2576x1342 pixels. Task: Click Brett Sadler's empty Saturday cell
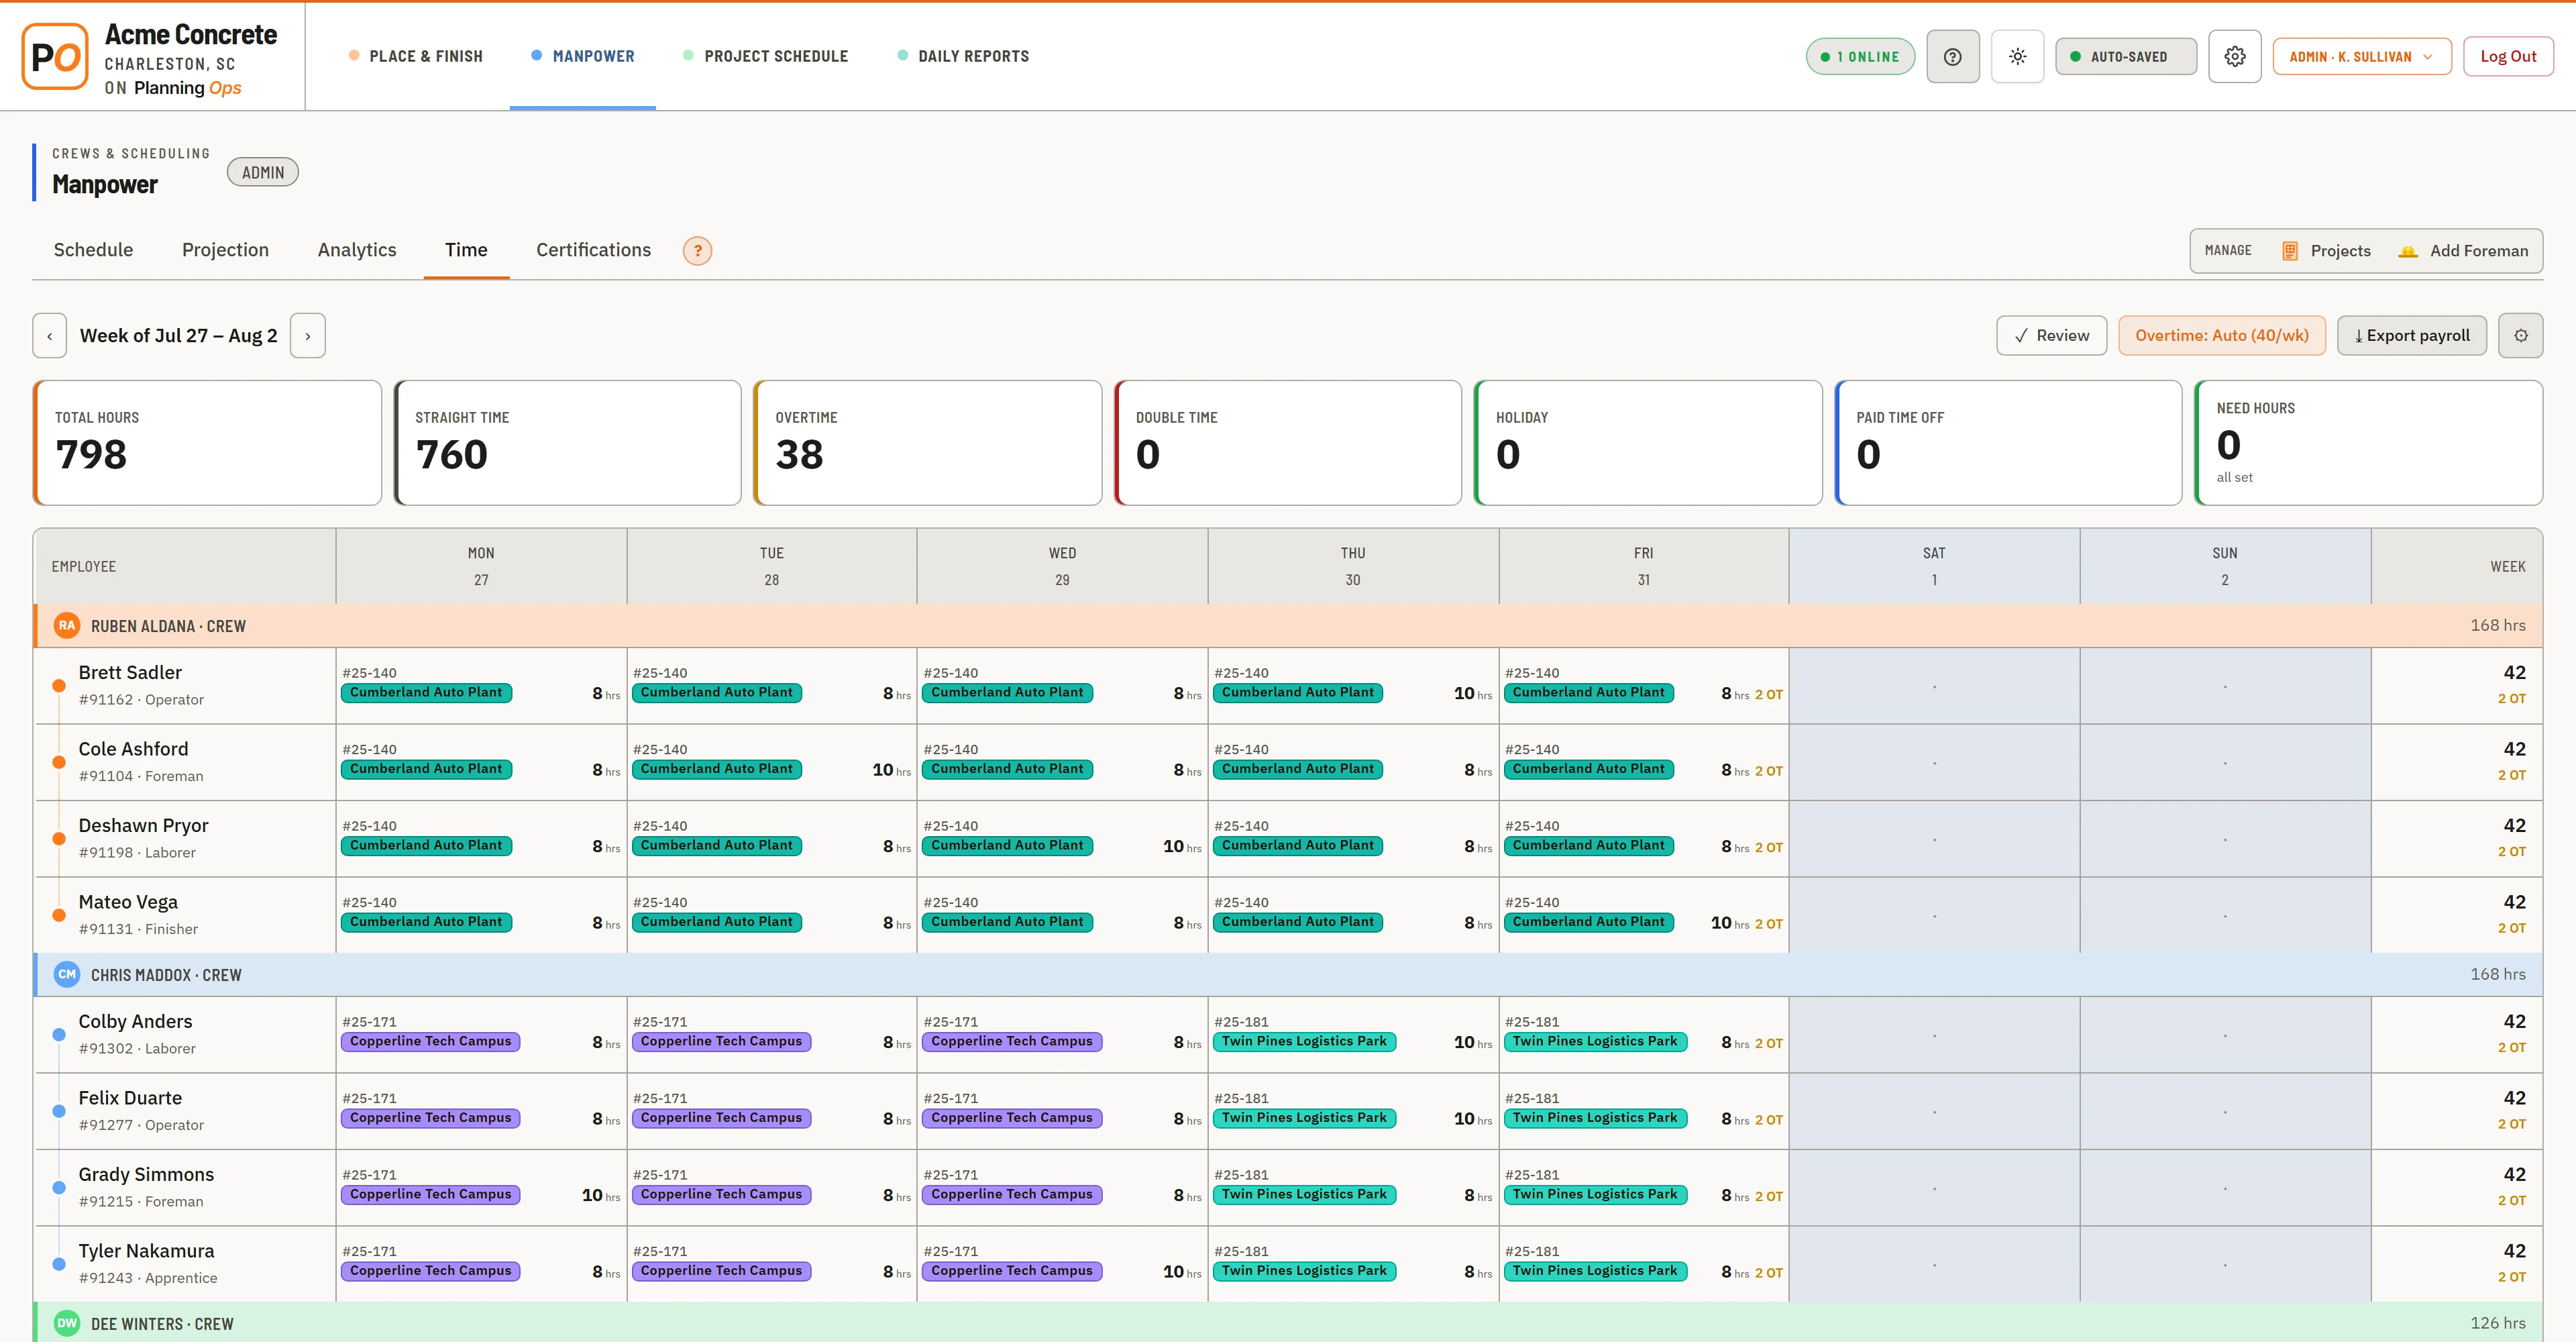click(1934, 686)
